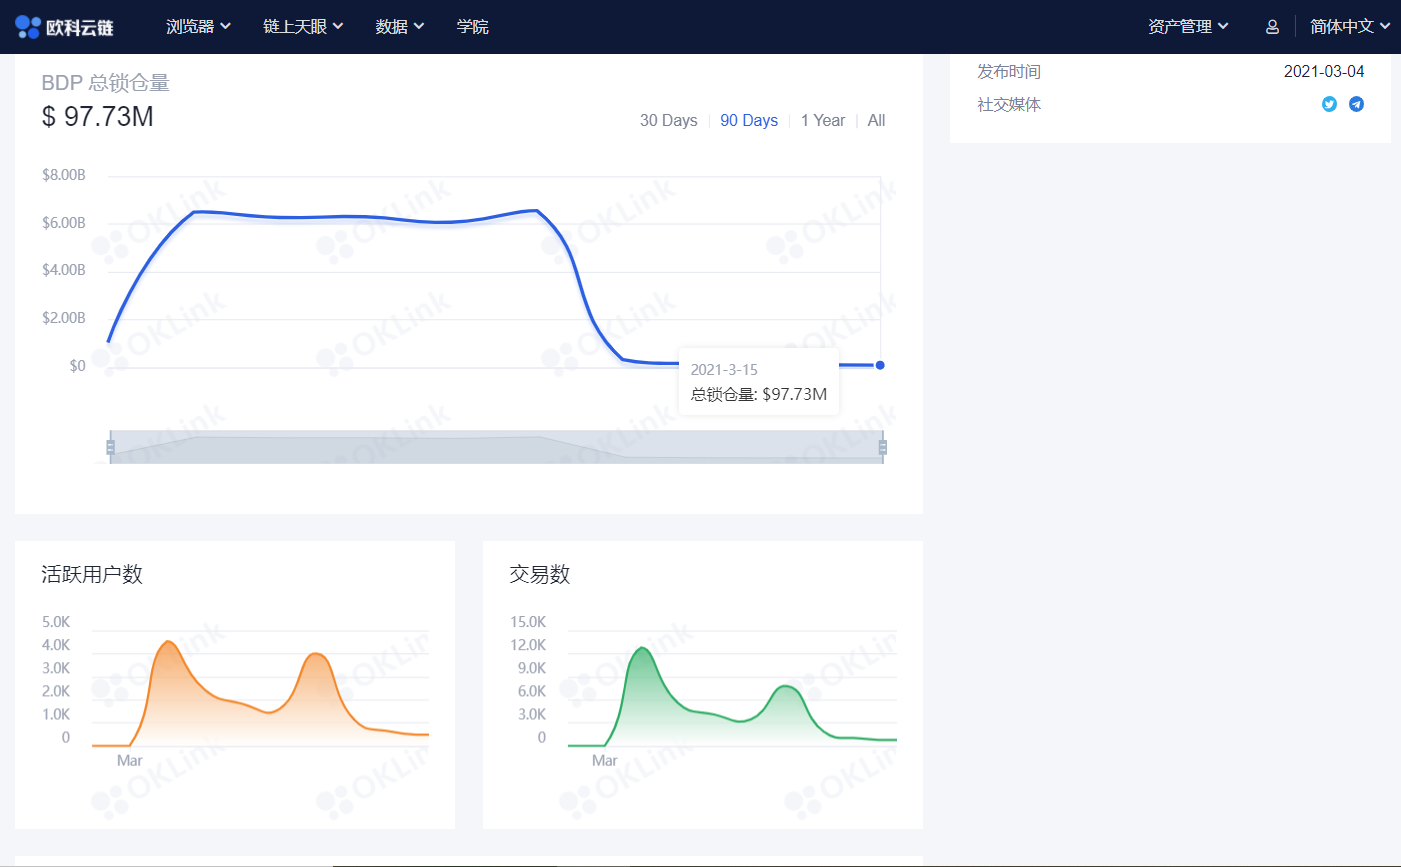The width and height of the screenshot is (1401, 867).
Task: Open the project's Telegram channel
Action: pos(1357,103)
